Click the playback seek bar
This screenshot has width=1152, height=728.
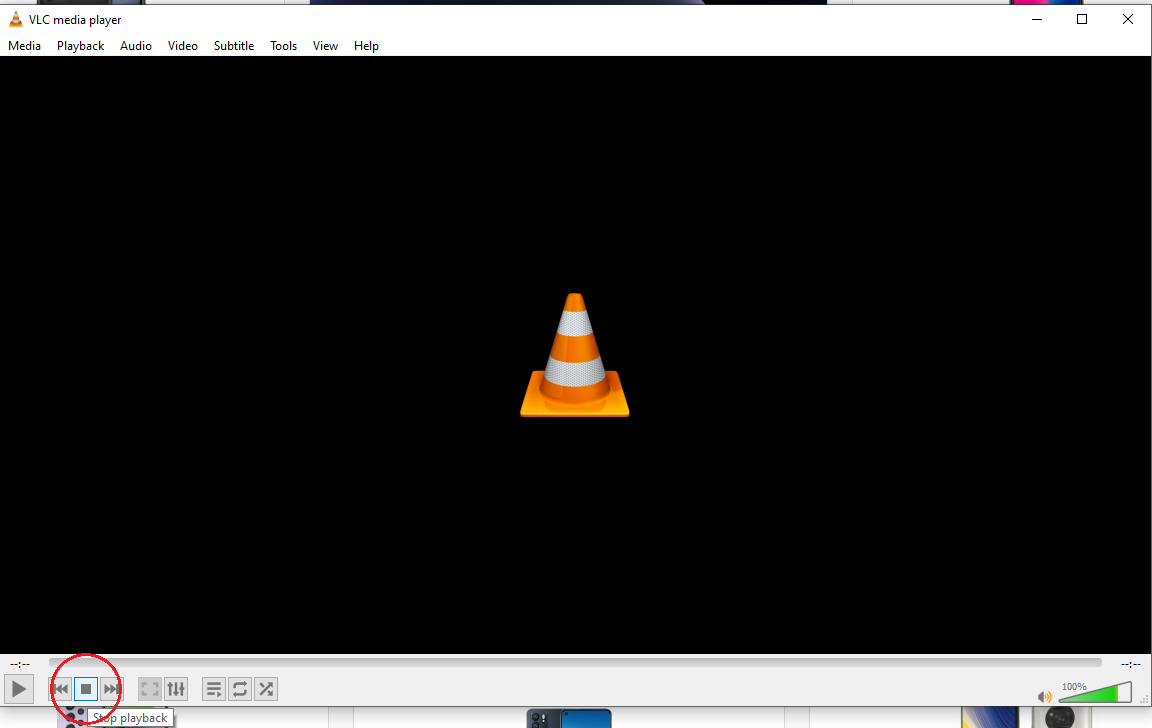coord(575,663)
